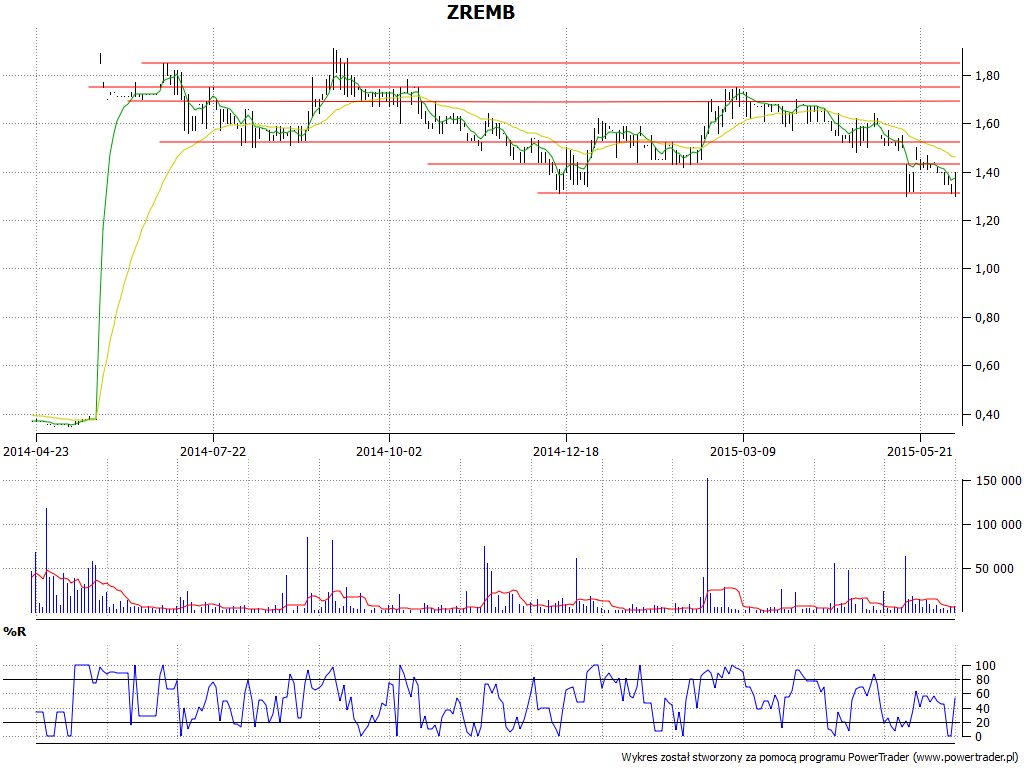Click the 0,40 price axis label
The width and height of the screenshot is (1024, 768).
[987, 415]
